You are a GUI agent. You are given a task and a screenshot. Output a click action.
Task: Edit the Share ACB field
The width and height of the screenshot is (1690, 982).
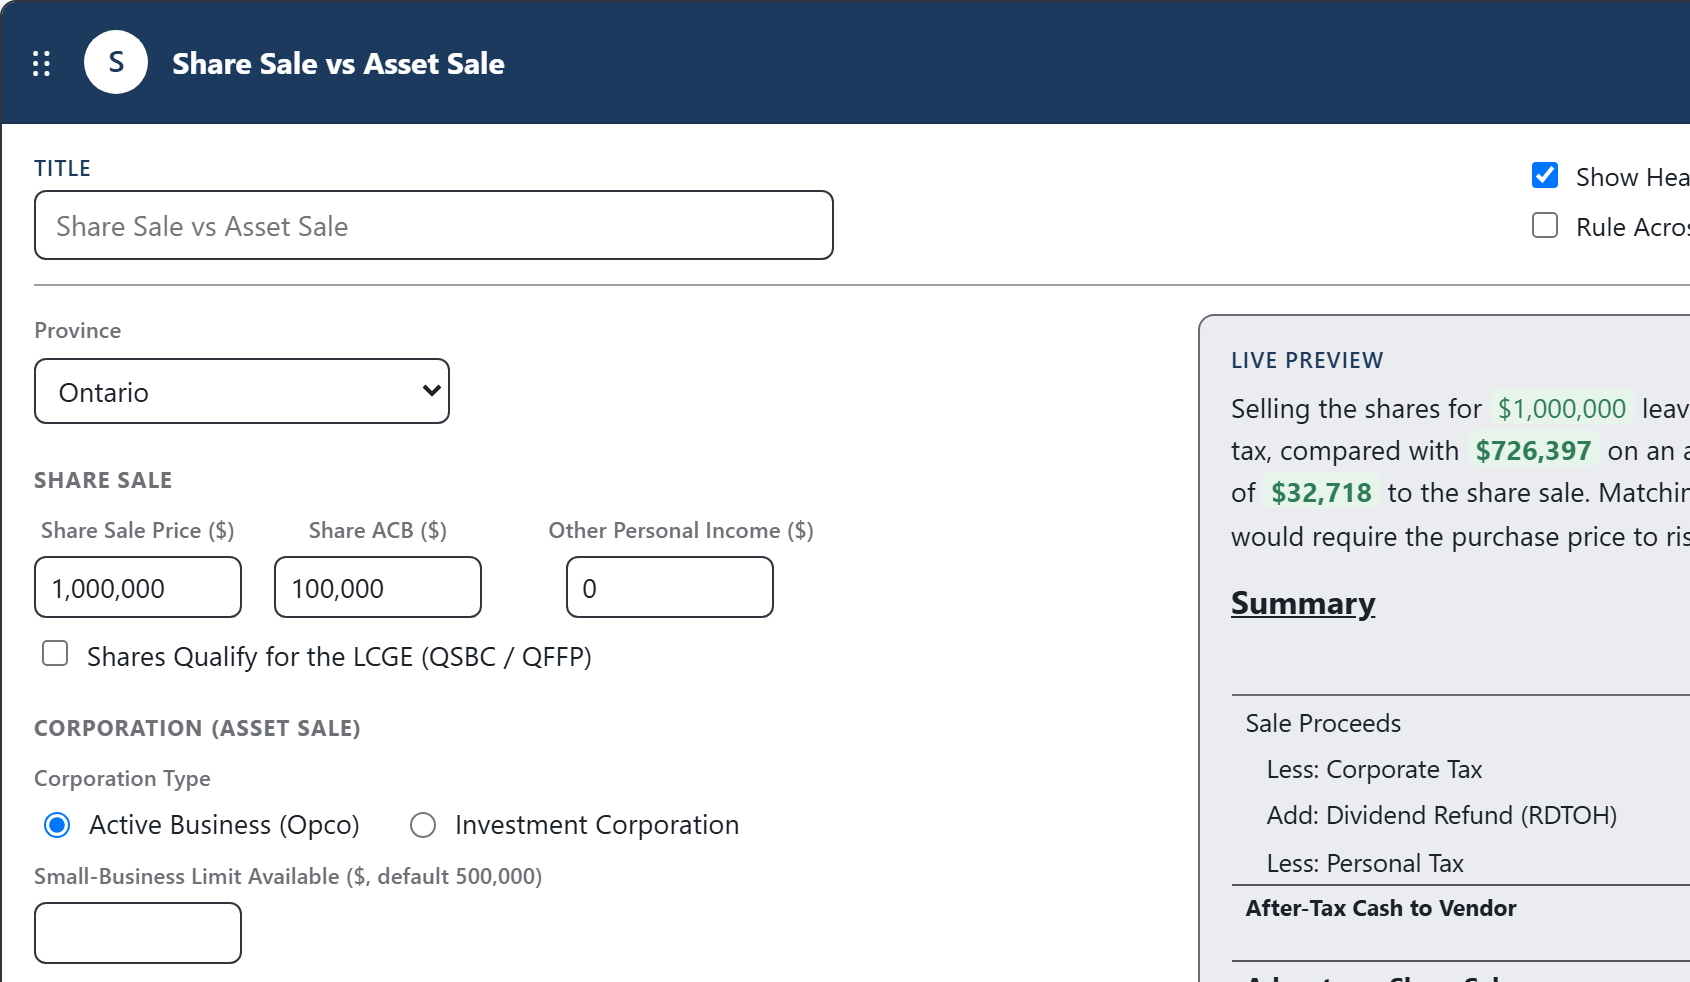tap(378, 587)
